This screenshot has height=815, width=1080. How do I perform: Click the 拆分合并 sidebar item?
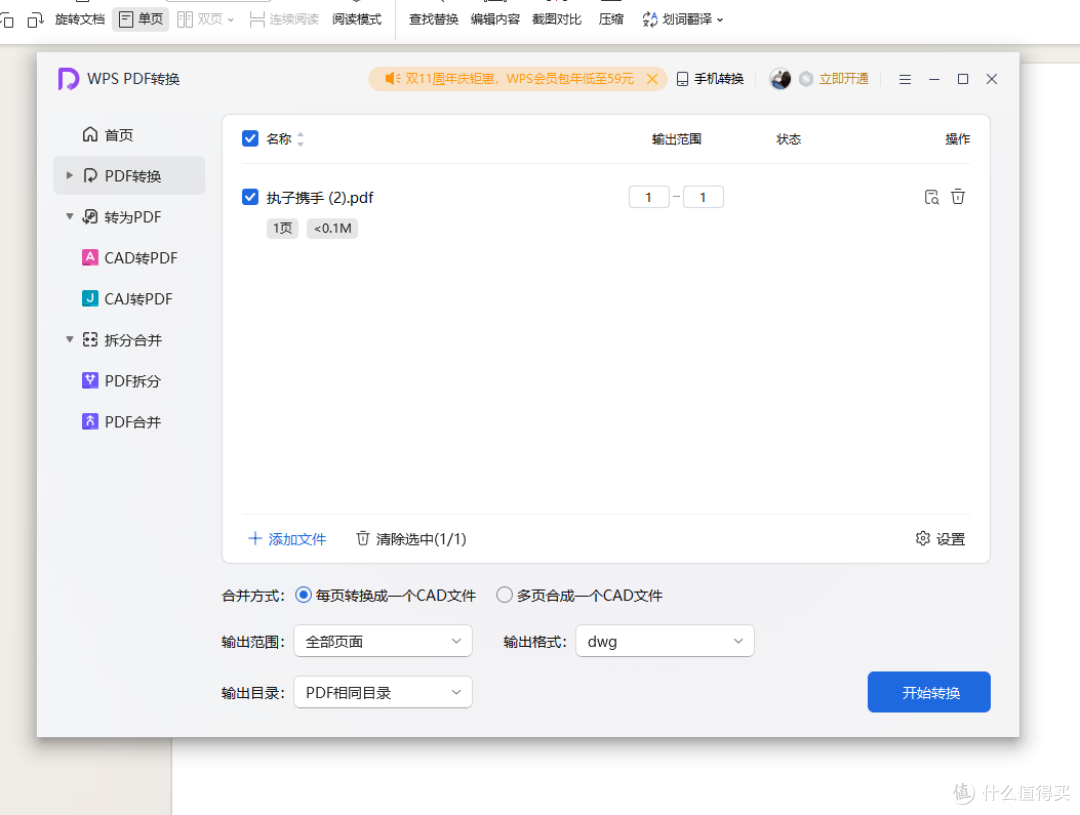(122, 340)
